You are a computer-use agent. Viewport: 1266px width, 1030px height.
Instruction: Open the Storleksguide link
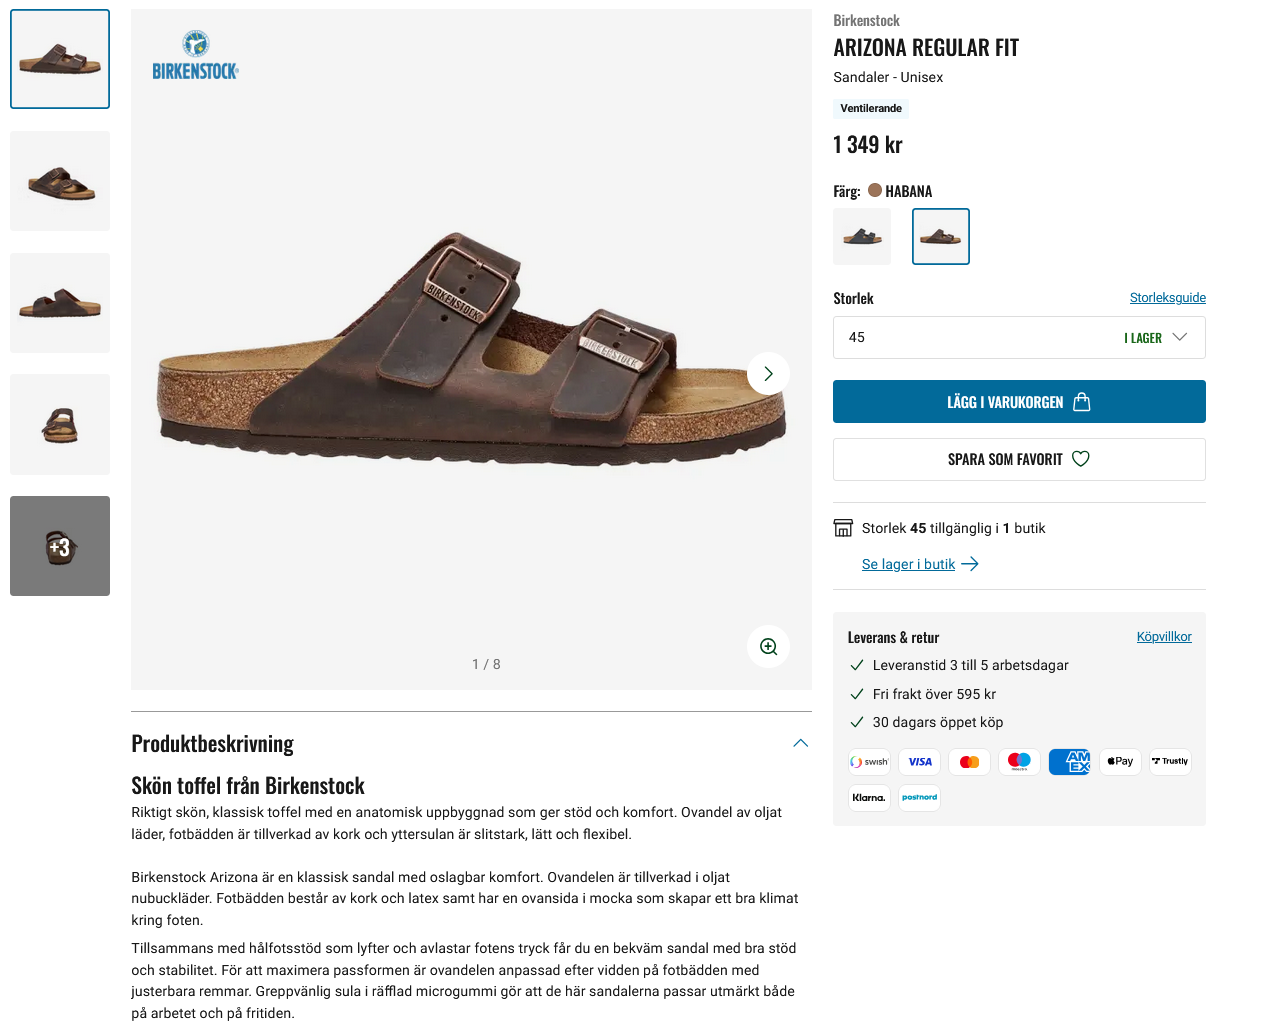click(1167, 298)
